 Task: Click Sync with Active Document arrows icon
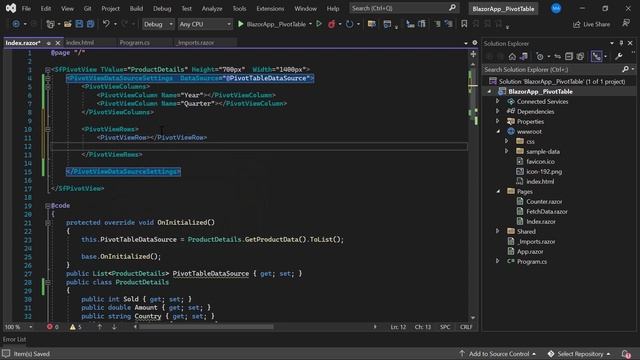click(558, 56)
